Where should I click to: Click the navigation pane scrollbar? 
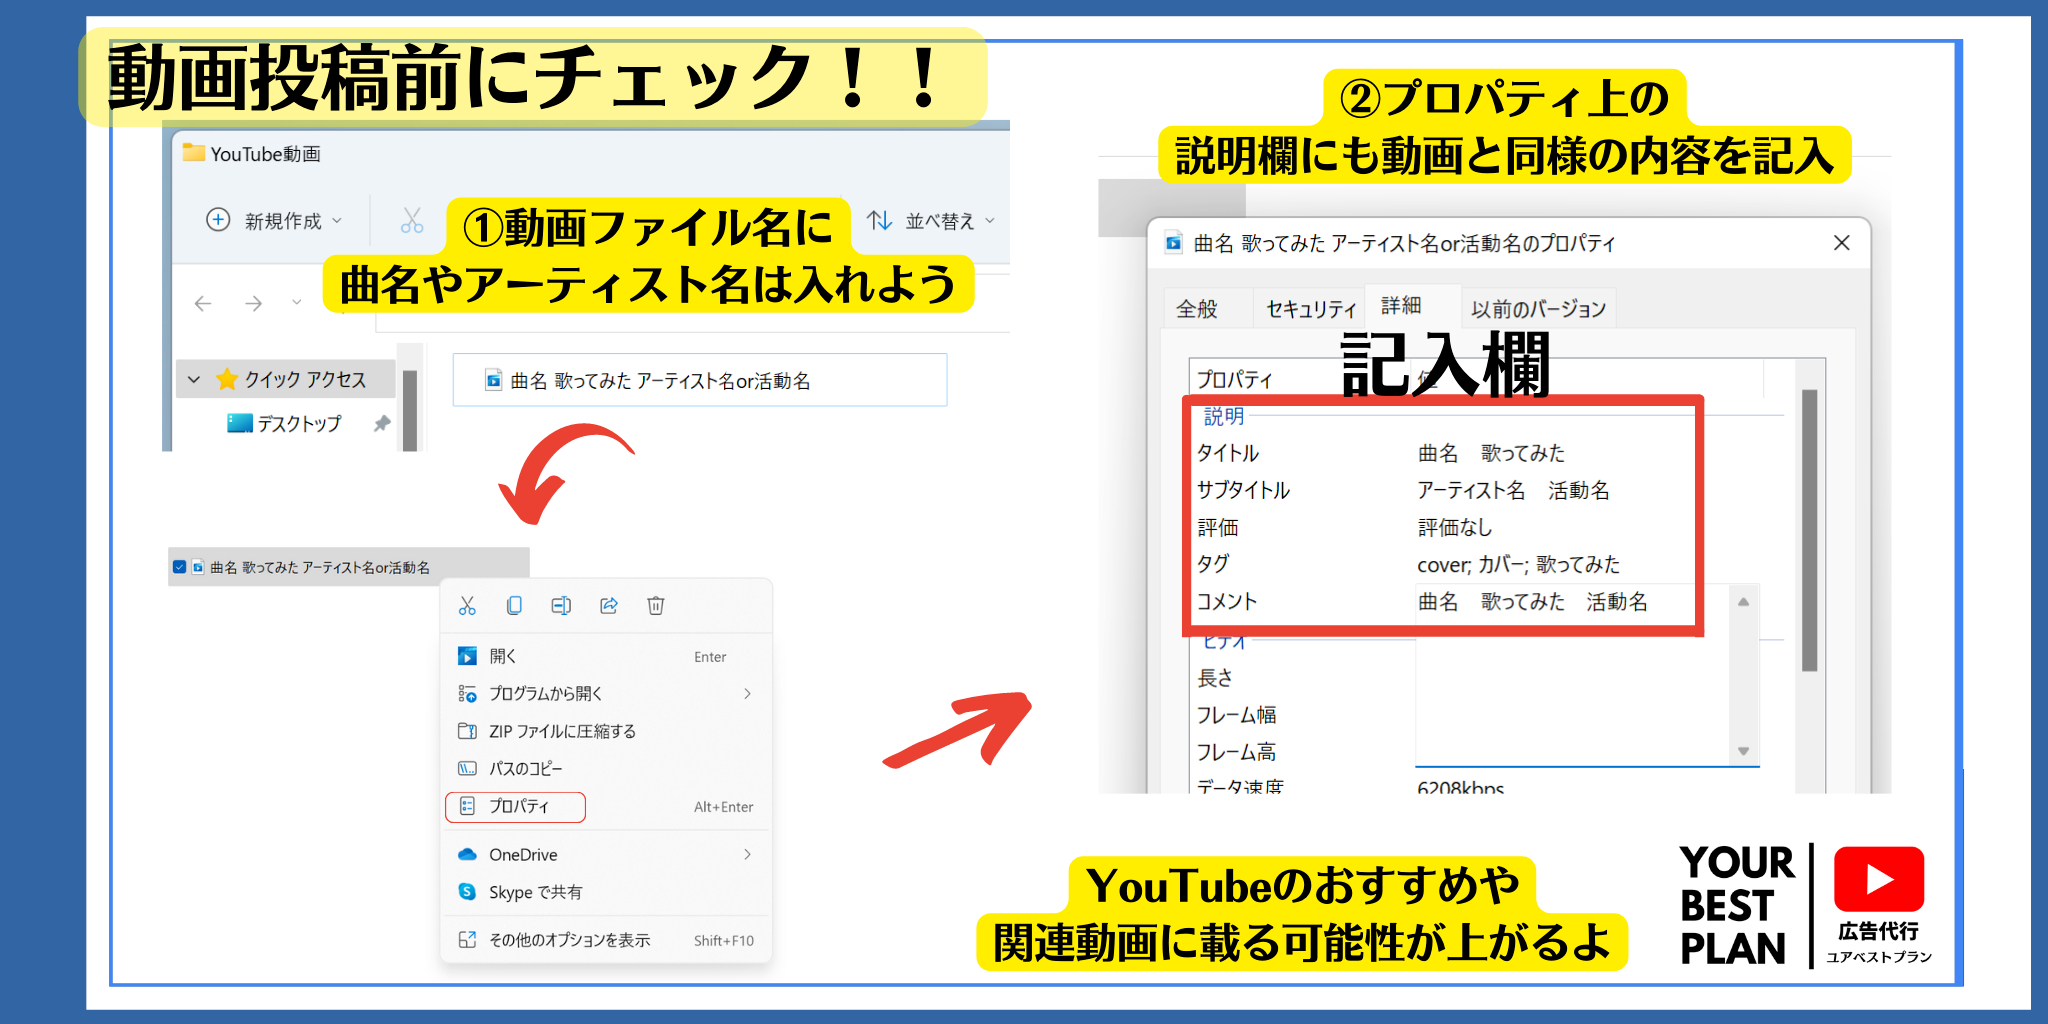[409, 410]
